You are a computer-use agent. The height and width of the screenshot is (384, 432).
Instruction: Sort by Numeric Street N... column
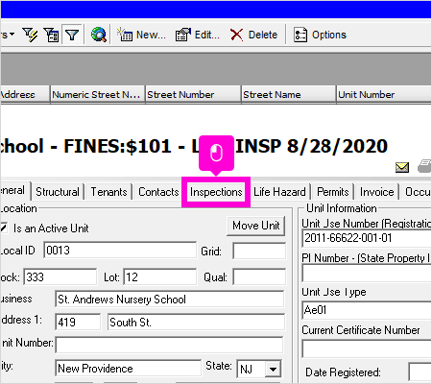[x=98, y=95]
